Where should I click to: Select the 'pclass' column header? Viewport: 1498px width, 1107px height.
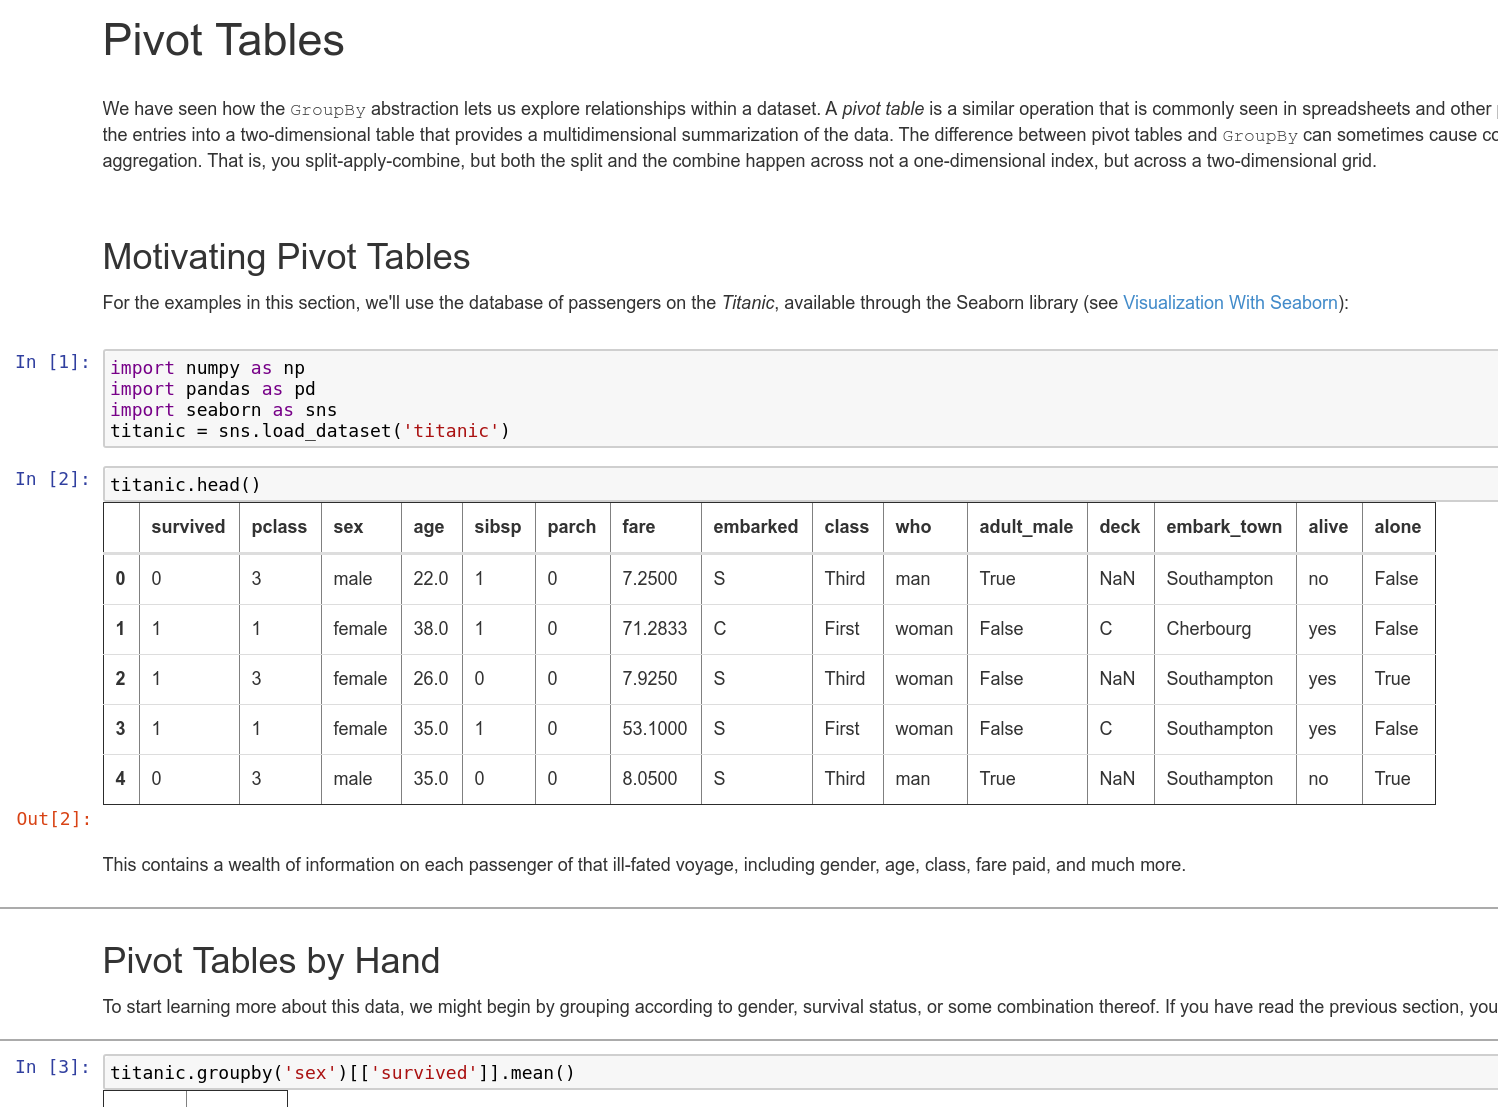coord(279,527)
